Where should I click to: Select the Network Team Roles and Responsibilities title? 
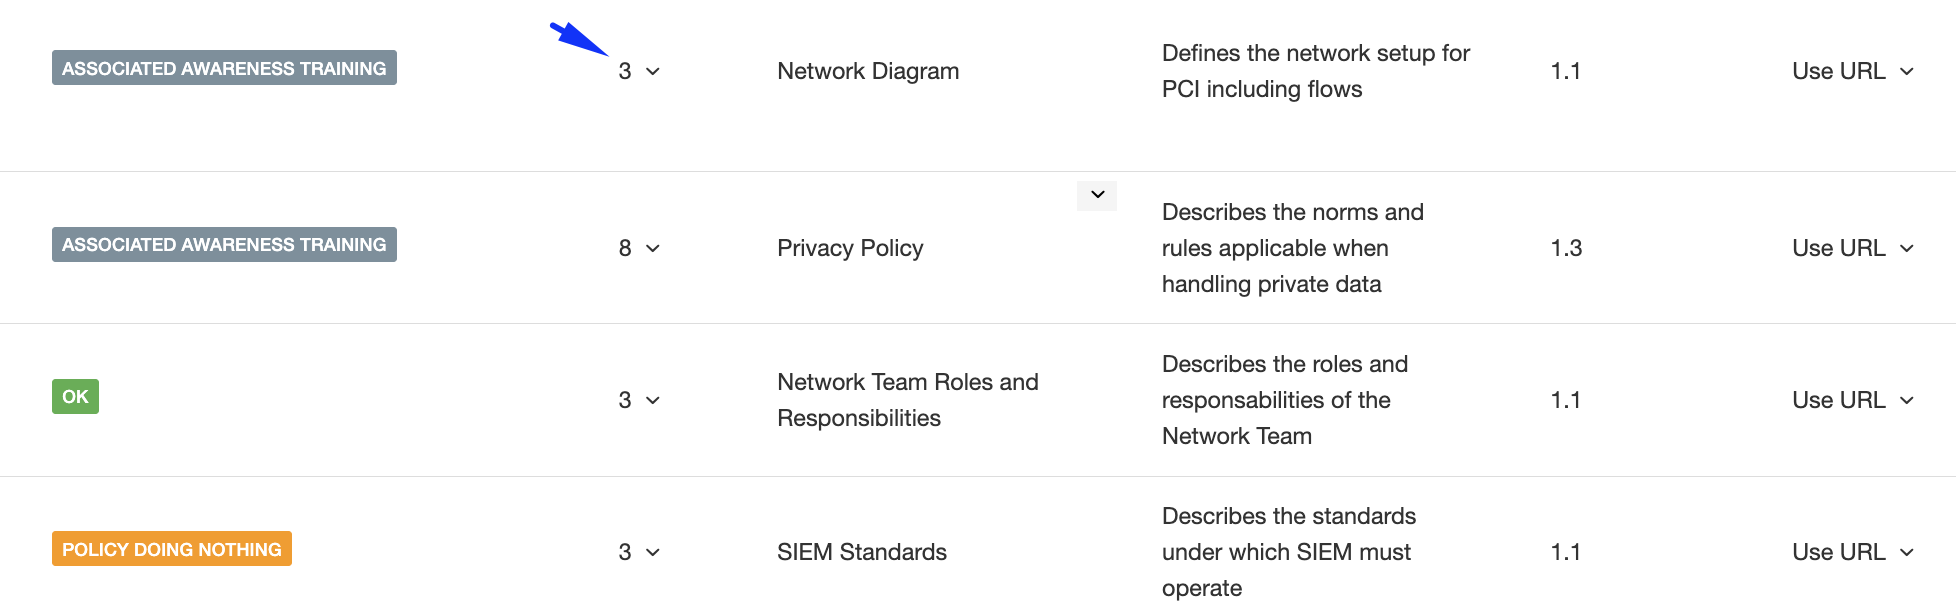click(x=908, y=400)
